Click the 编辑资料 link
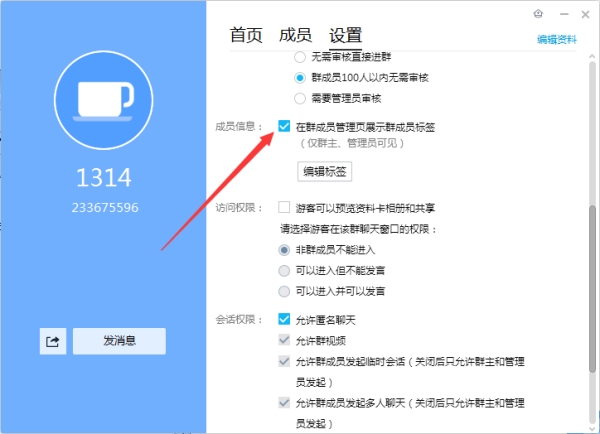Viewport: 600px width, 434px height. (x=557, y=39)
